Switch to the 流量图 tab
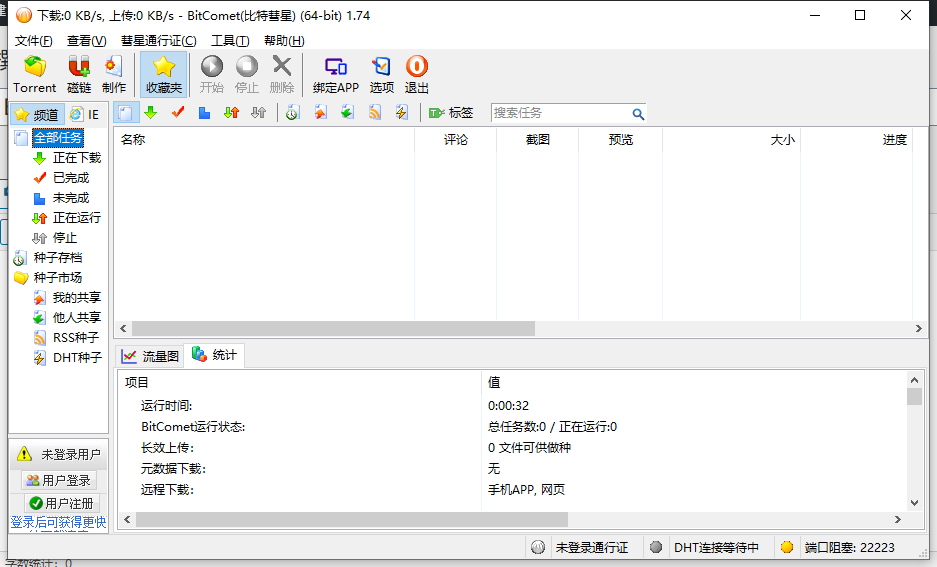Image resolution: width=937 pixels, height=567 pixels. [x=150, y=357]
